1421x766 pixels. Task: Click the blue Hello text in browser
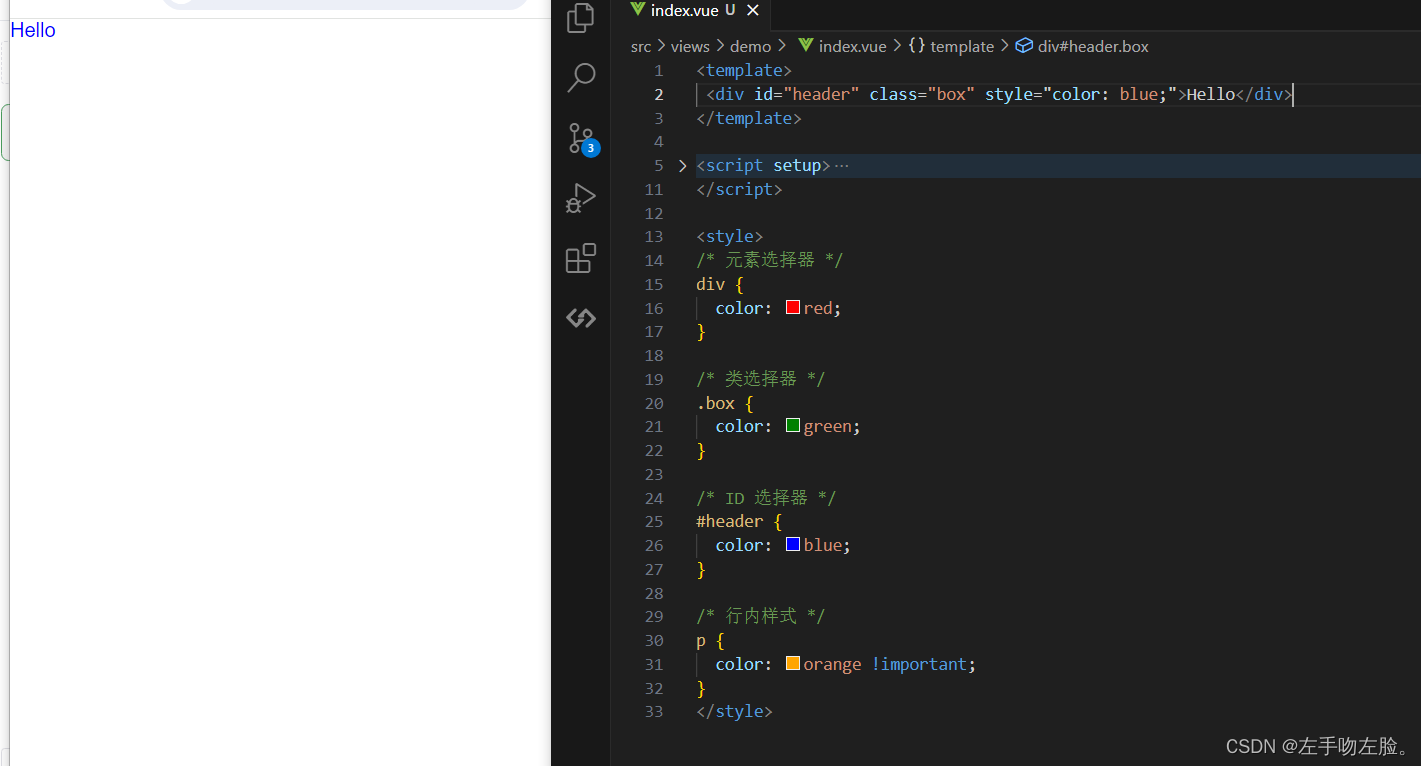point(33,30)
